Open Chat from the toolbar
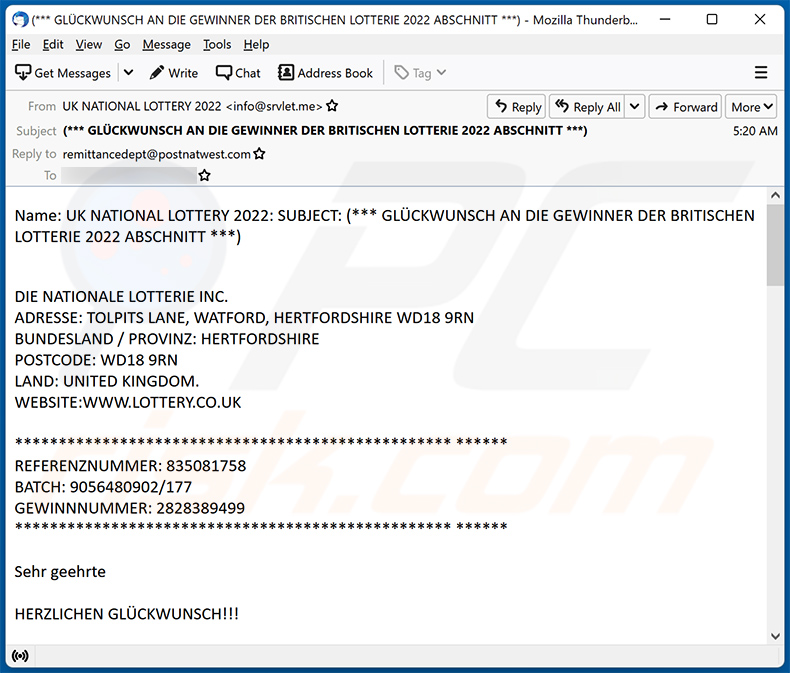This screenshot has width=790, height=673. (x=238, y=73)
